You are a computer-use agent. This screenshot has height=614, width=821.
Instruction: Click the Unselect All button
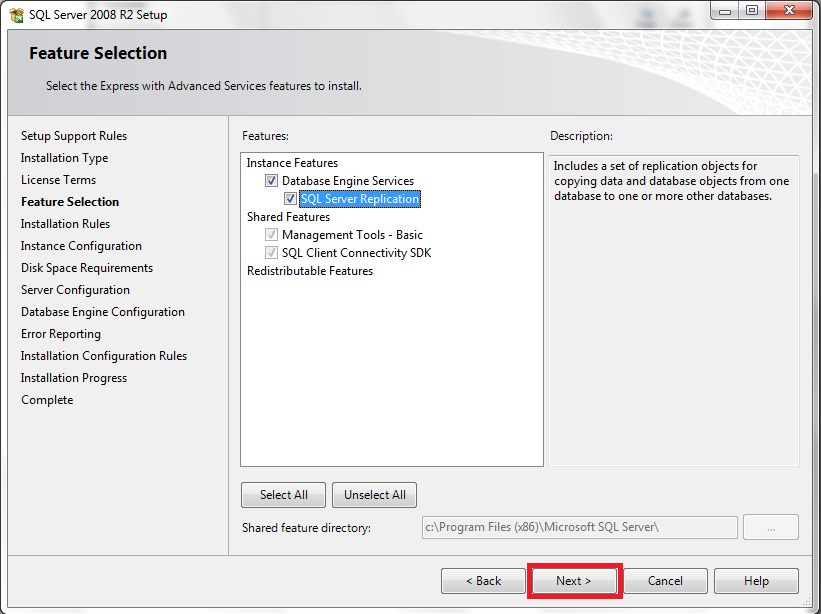374,495
